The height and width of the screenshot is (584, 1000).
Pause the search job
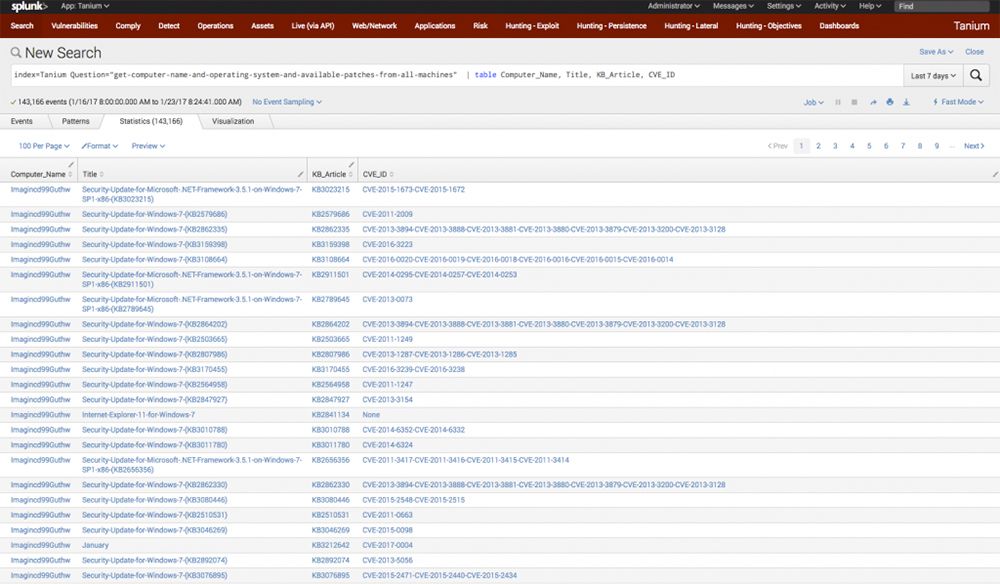click(838, 102)
